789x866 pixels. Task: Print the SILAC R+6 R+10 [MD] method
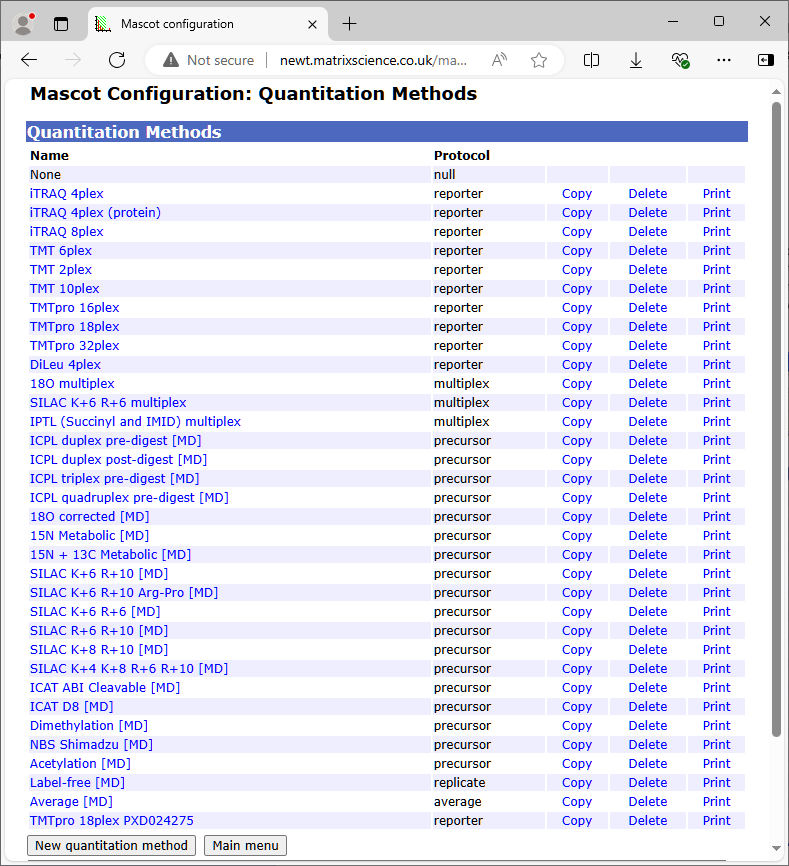(716, 631)
